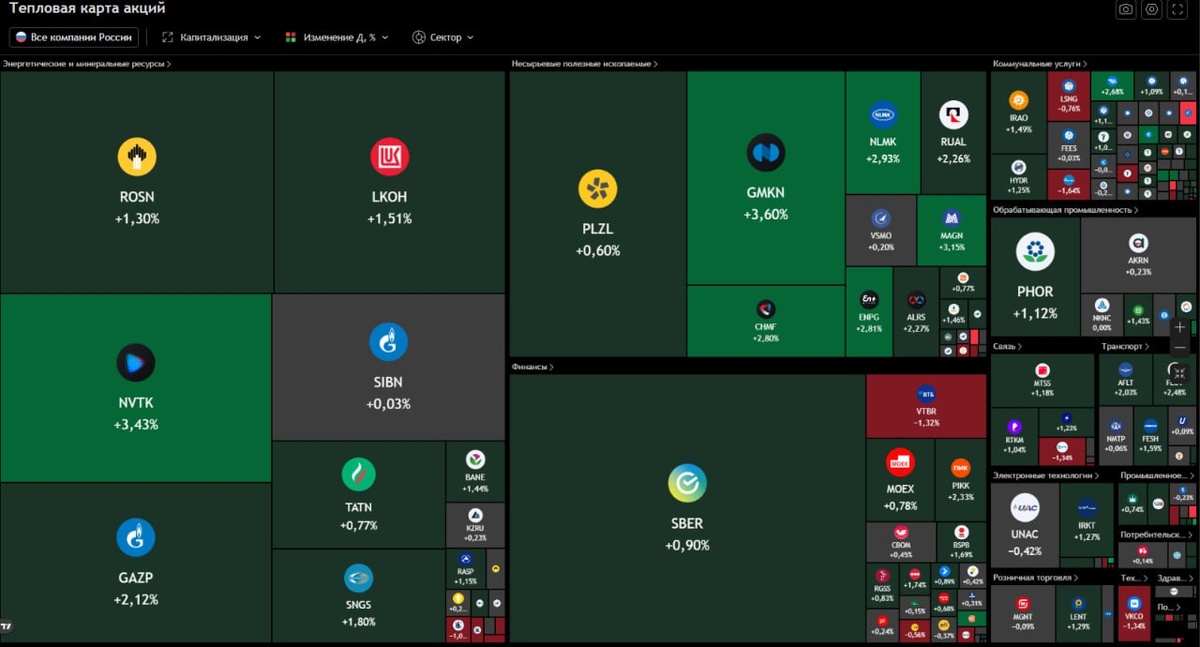This screenshot has width=1200, height=647.
Task: Take a snapshot with the camera icon
Action: pos(1126,9)
